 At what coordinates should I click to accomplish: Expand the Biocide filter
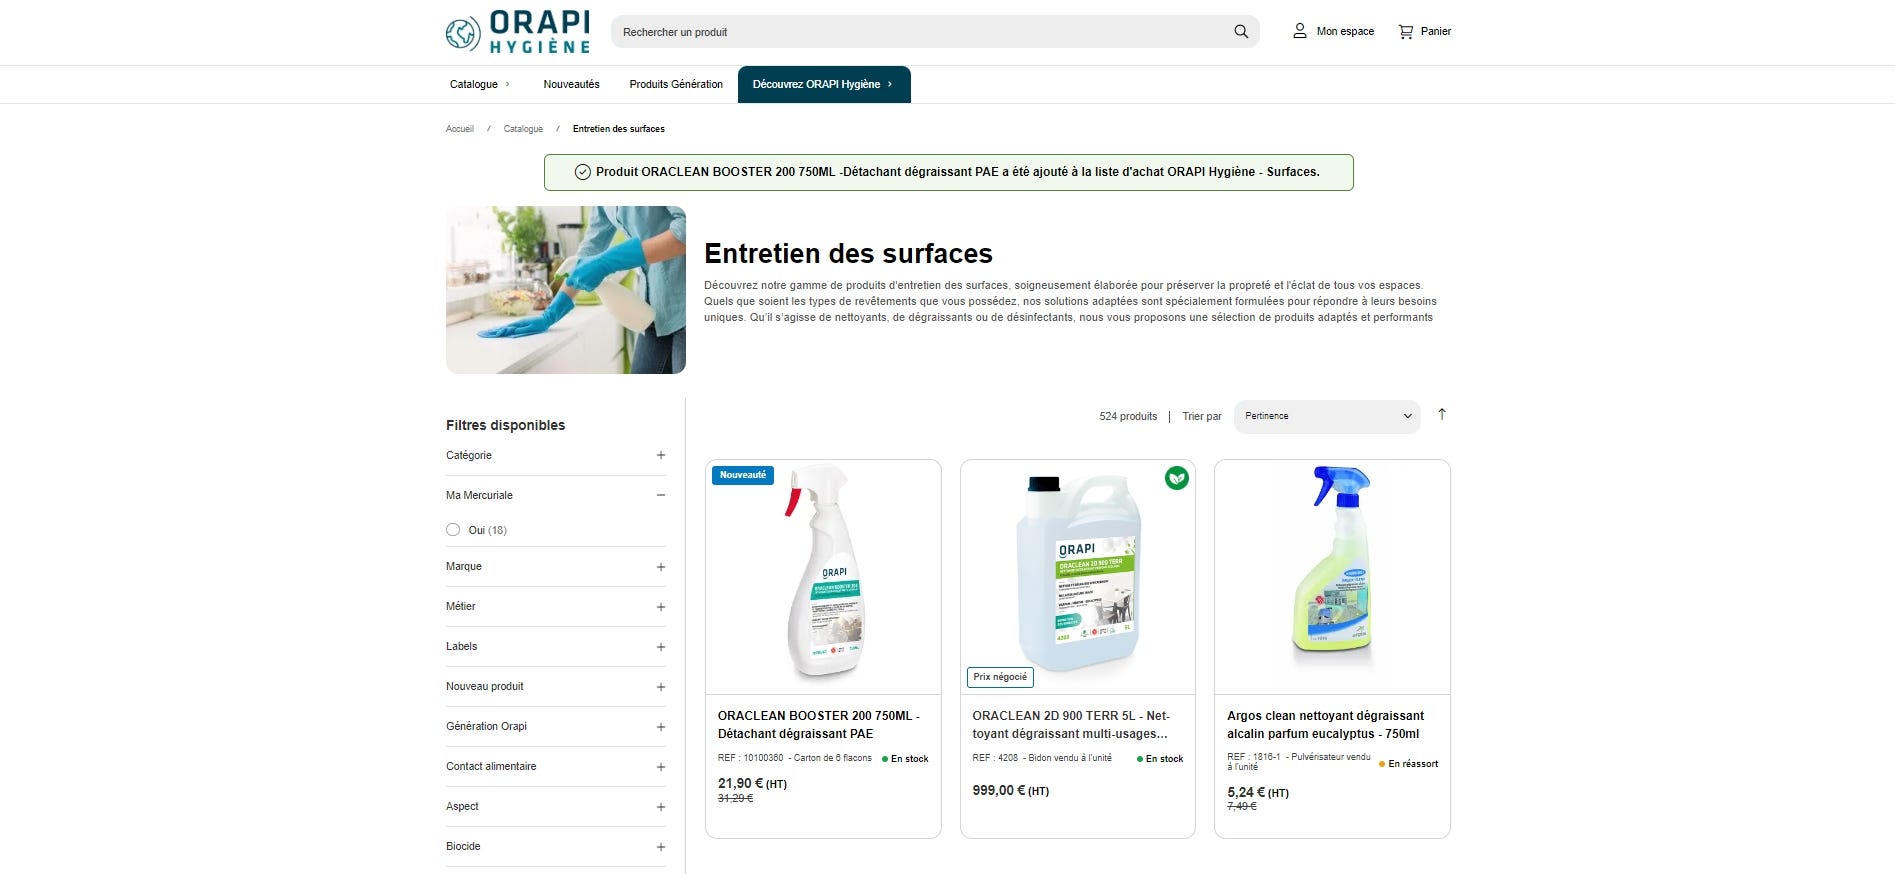661,847
